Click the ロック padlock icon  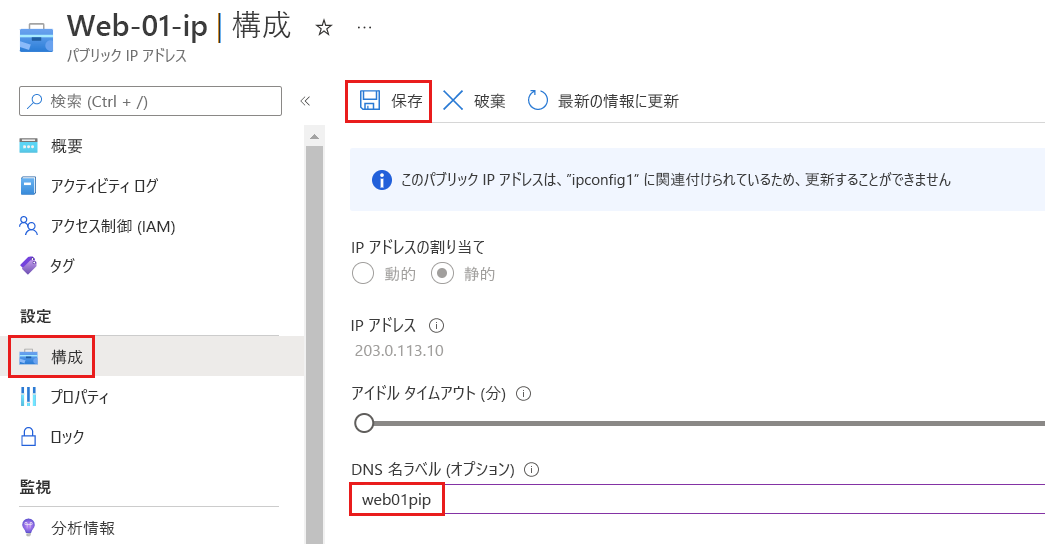(x=29, y=437)
